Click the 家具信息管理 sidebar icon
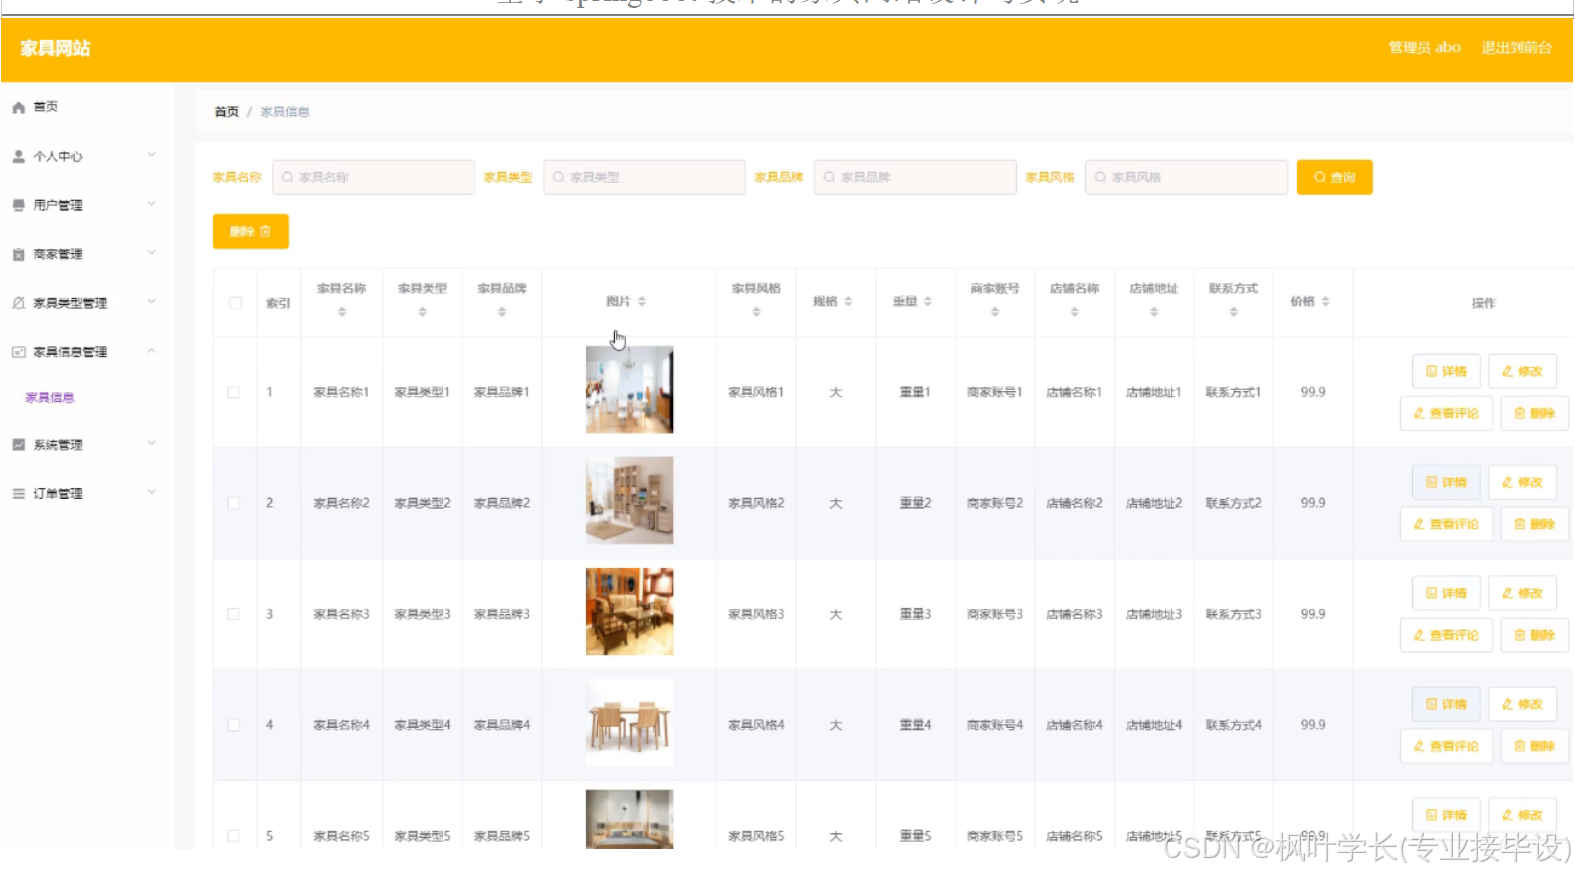The image size is (1575, 875). pyautogui.click(x=18, y=352)
